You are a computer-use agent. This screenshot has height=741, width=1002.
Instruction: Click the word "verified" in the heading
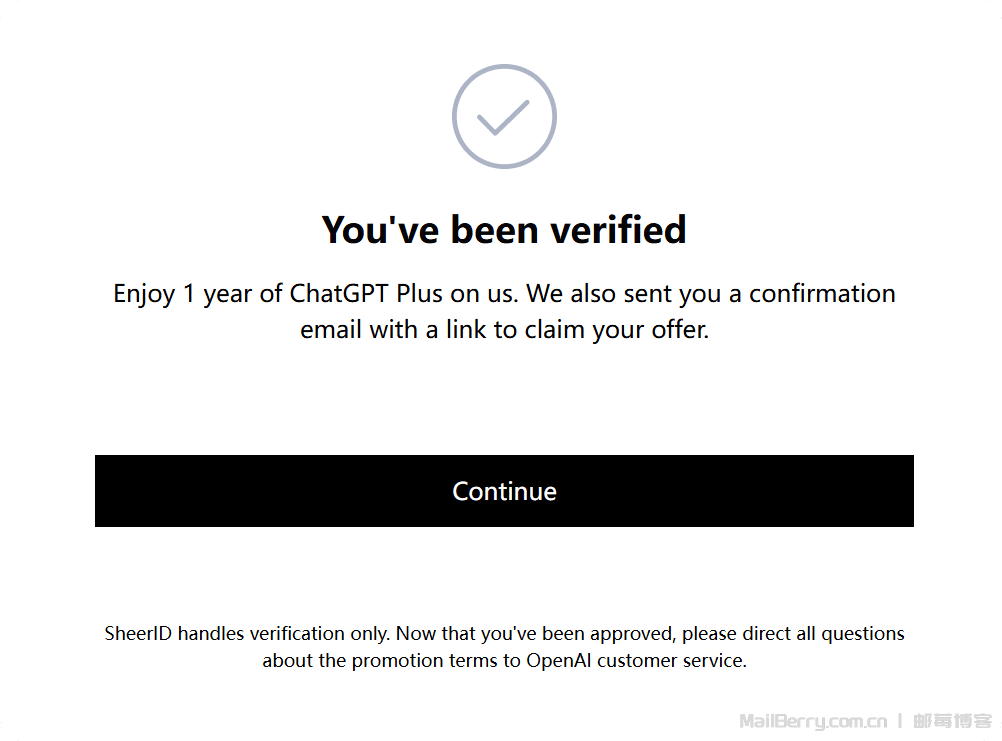(x=618, y=230)
